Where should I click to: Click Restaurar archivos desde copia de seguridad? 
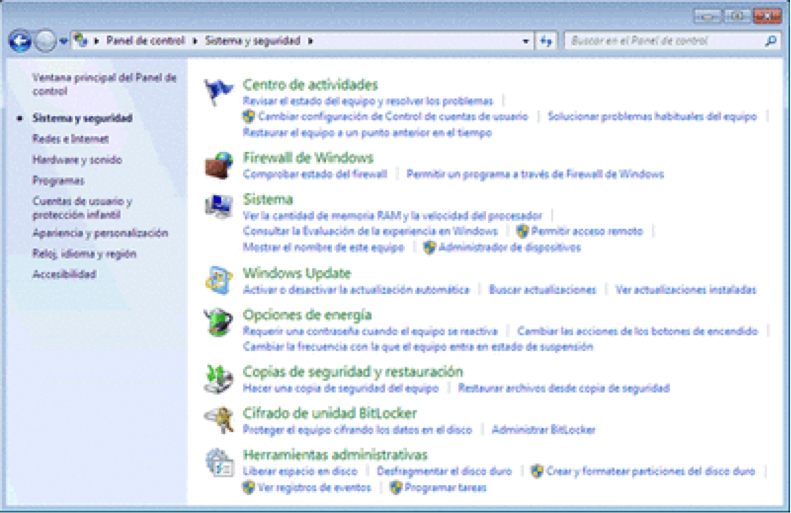coord(564,388)
